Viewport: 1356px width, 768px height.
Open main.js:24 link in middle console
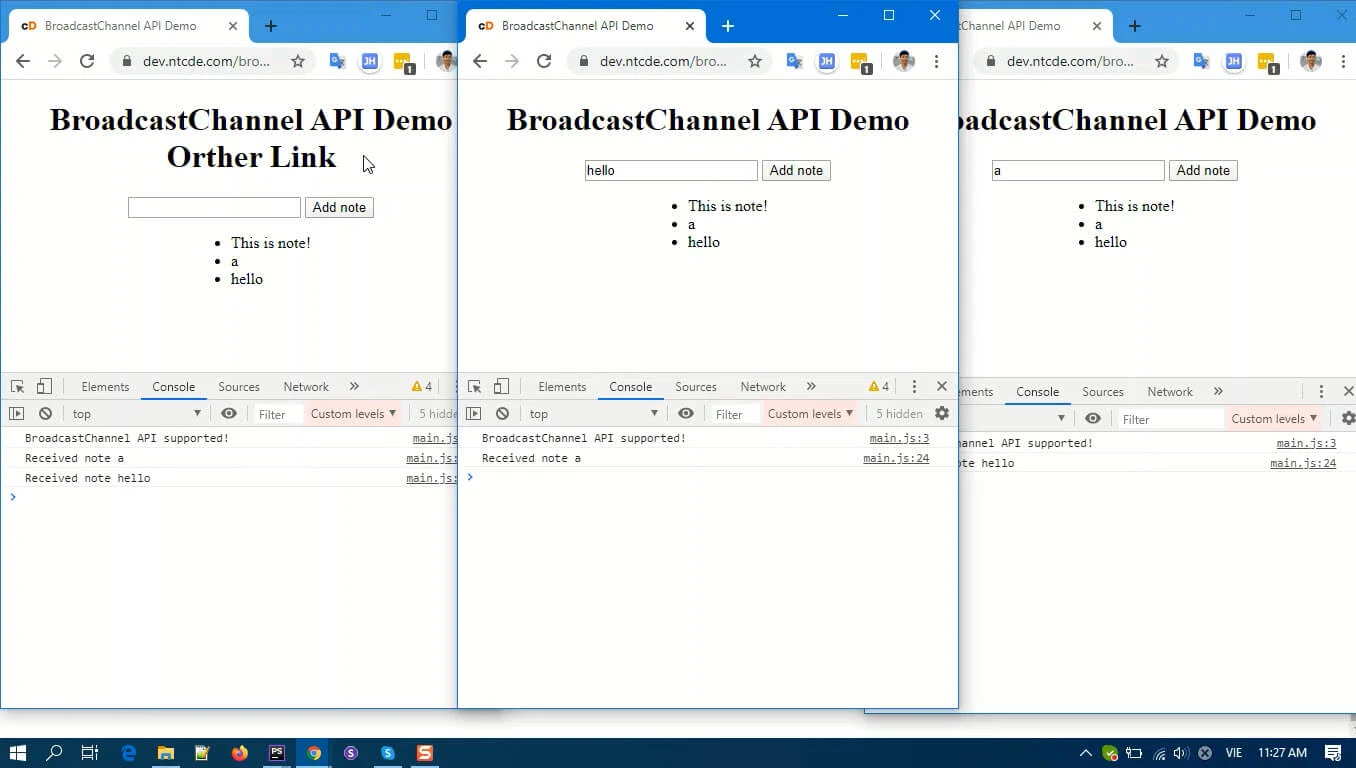(x=896, y=458)
